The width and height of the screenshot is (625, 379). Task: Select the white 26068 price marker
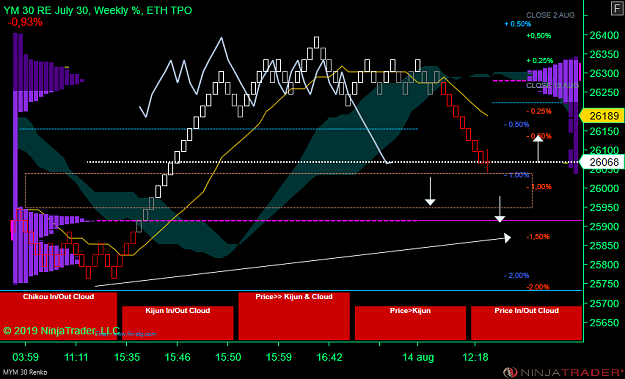pos(601,162)
